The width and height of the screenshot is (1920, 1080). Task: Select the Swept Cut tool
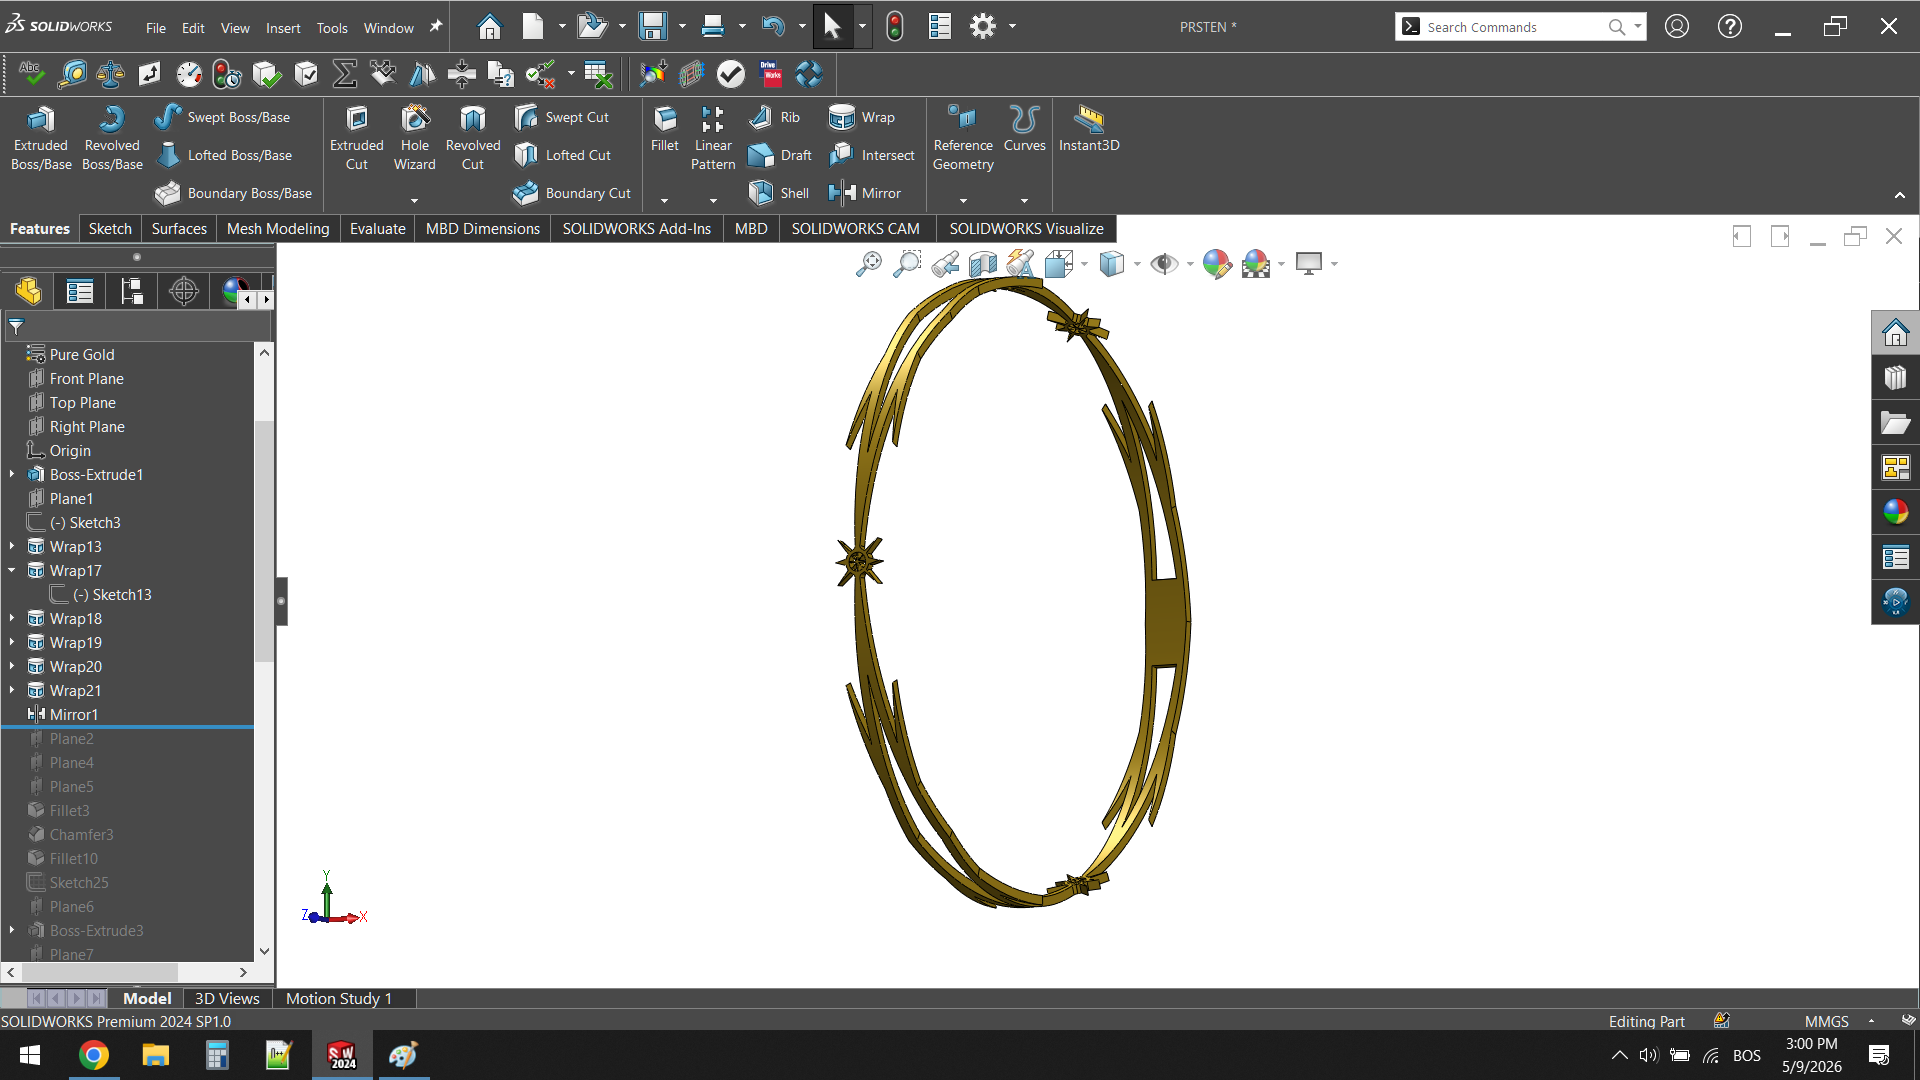[561, 117]
